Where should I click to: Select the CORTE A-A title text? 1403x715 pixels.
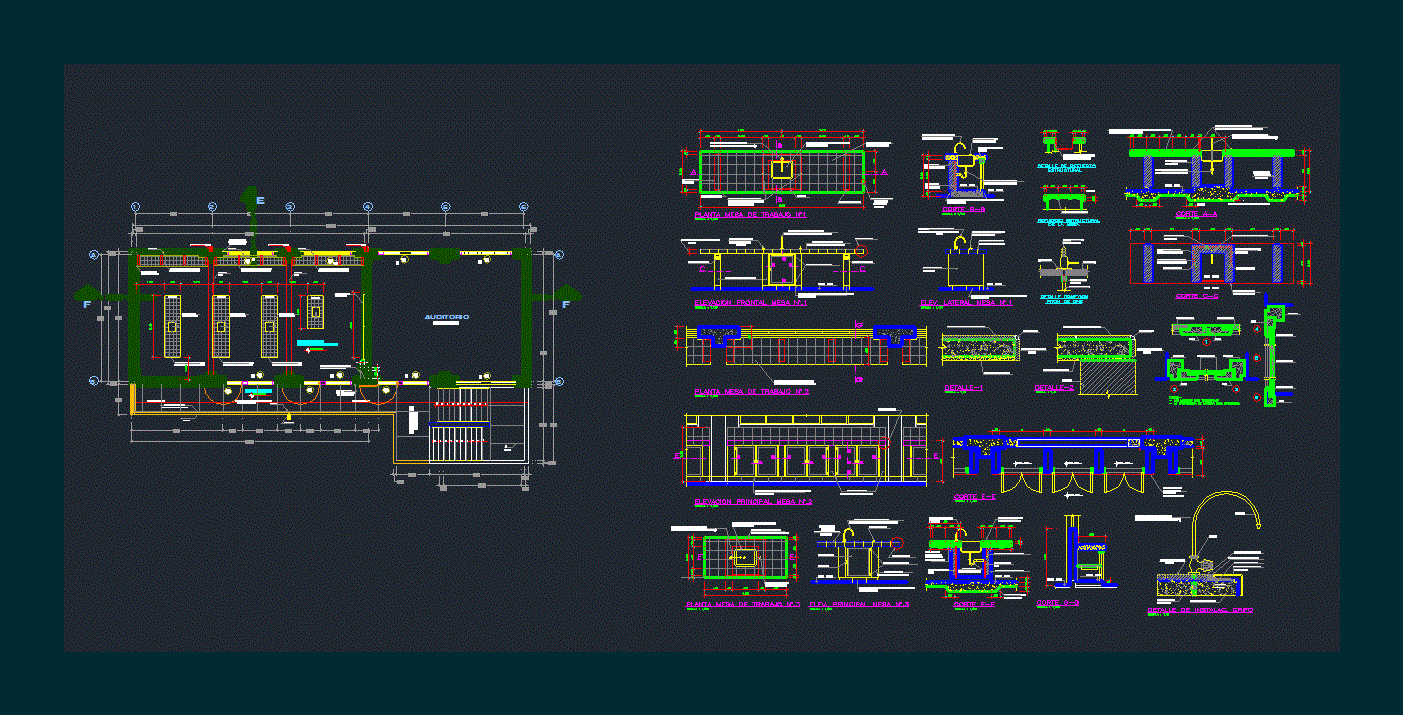1199,214
